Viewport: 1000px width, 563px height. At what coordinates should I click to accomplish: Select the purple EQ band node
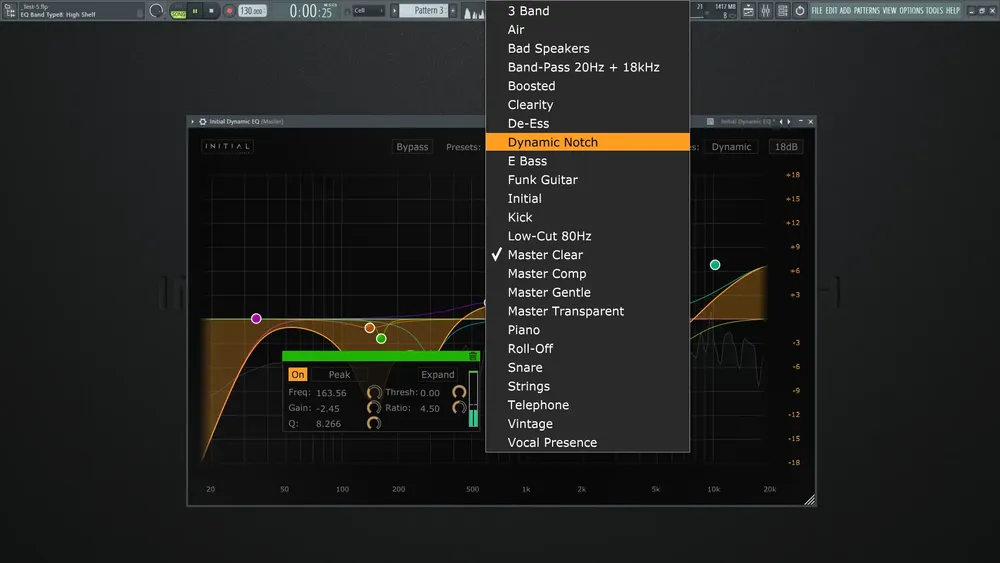[x=256, y=318]
